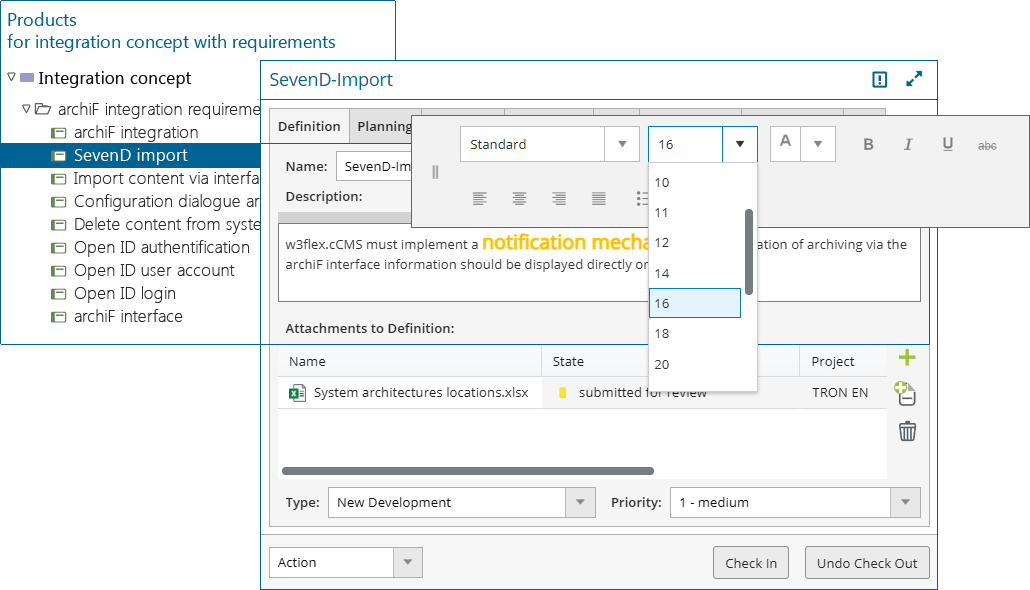1030x590 pixels.
Task: Underline the selected text
Action: pyautogui.click(x=947, y=145)
